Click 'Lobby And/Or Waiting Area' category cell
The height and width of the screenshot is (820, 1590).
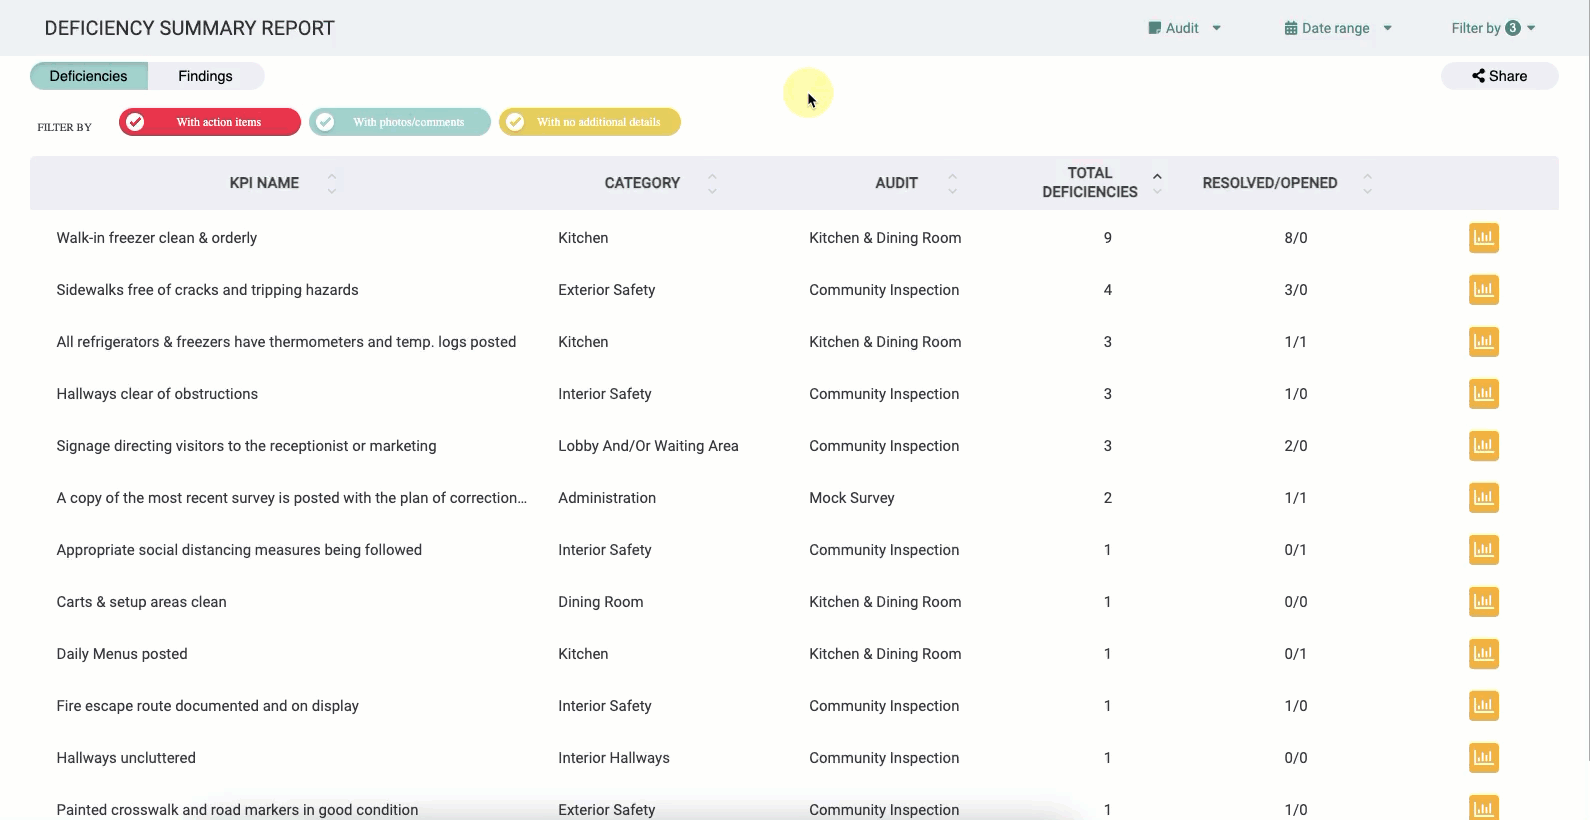[648, 446]
